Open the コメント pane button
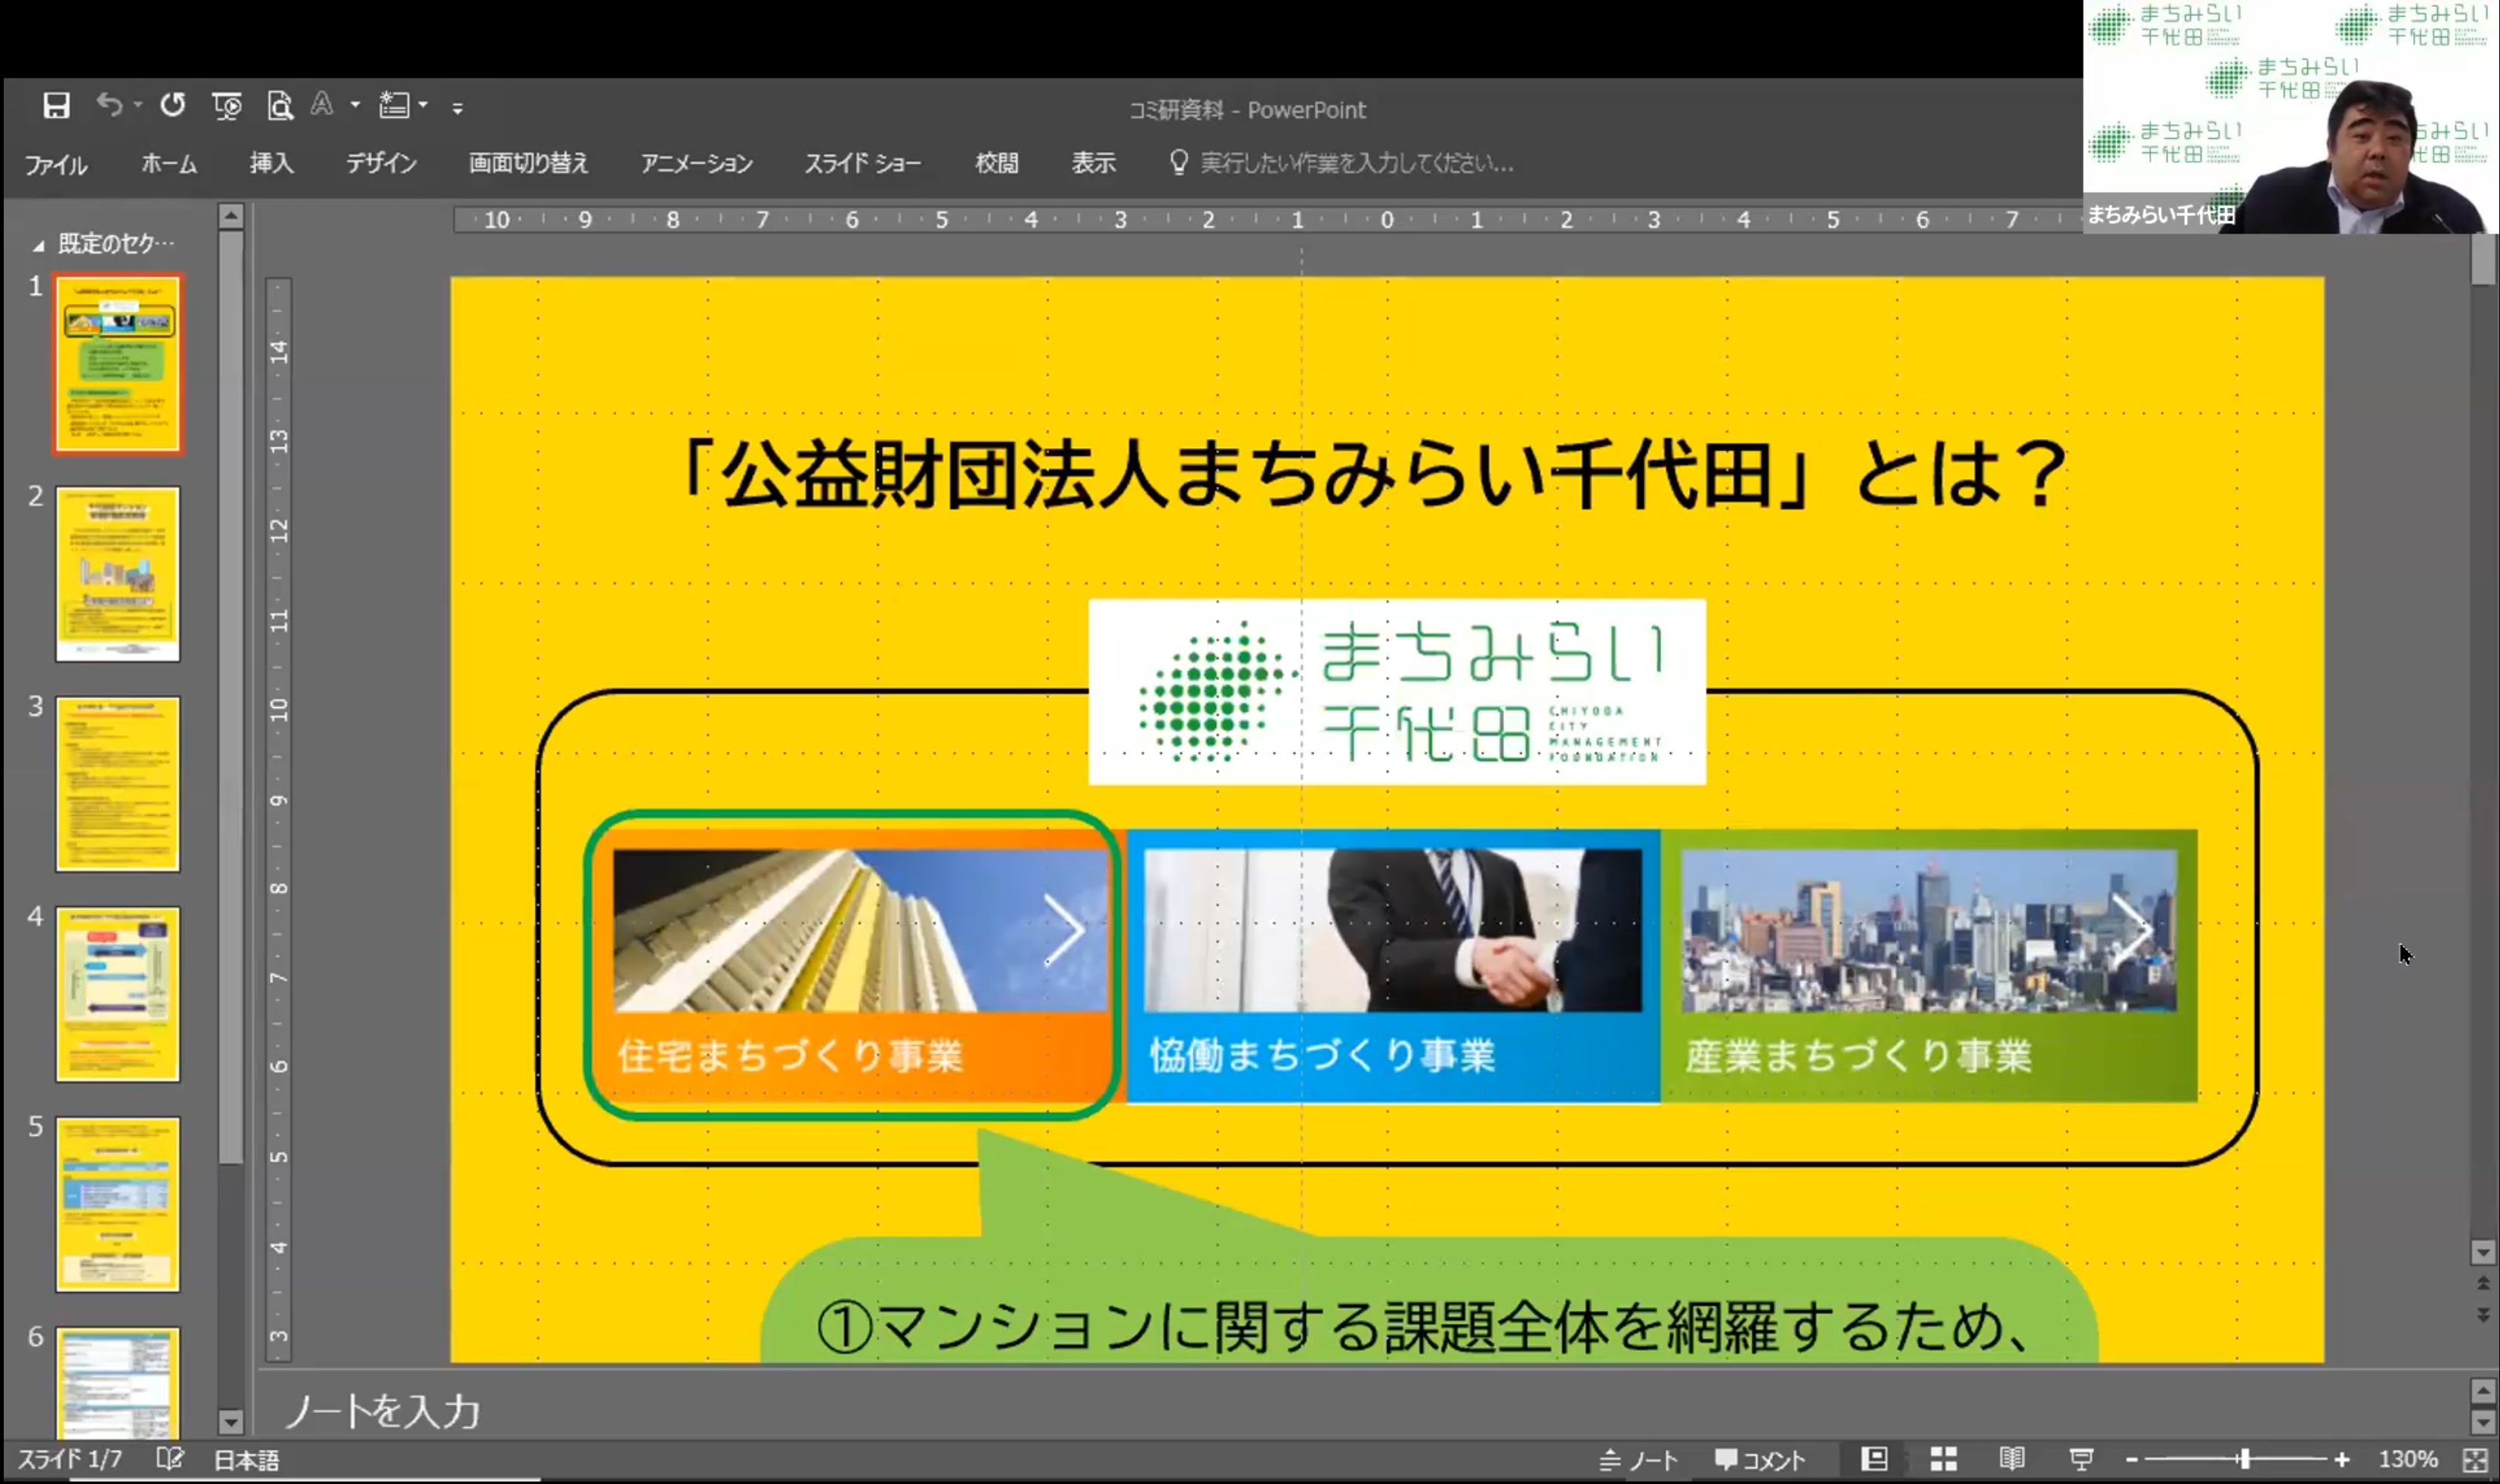Screen dimensions: 2500x1484 coord(1761,1460)
